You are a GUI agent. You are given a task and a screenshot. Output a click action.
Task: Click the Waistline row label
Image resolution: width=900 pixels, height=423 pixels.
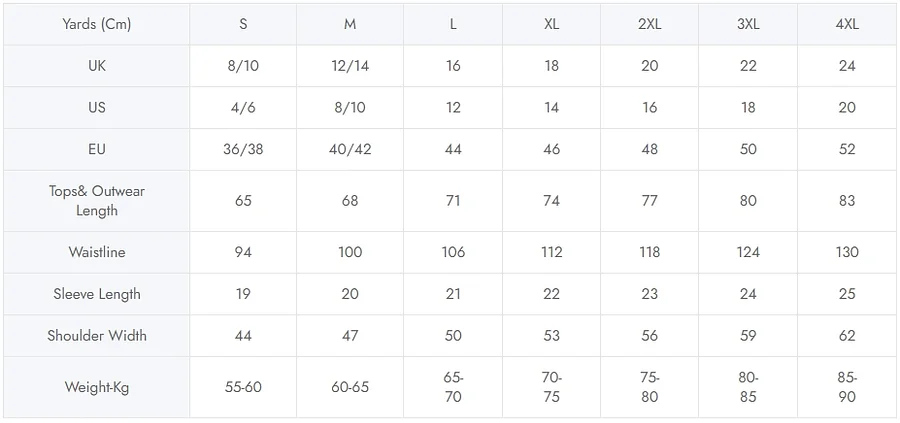point(96,252)
